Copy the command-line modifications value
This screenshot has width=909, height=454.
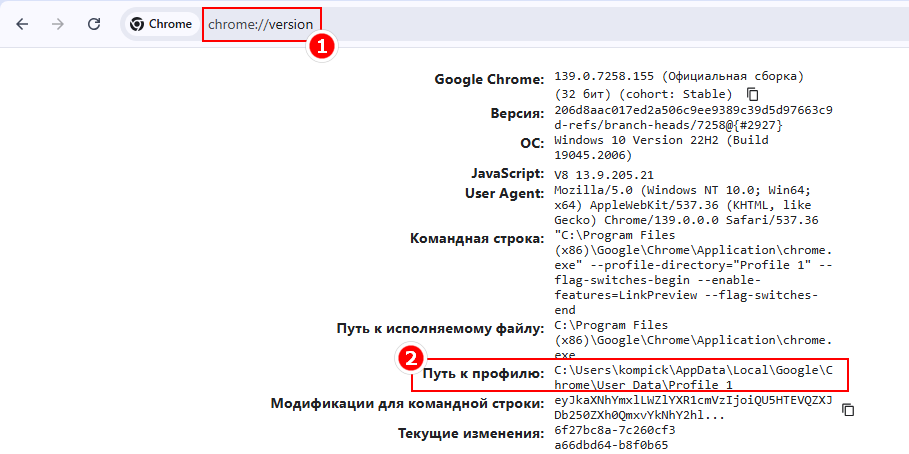pyautogui.click(x=848, y=410)
